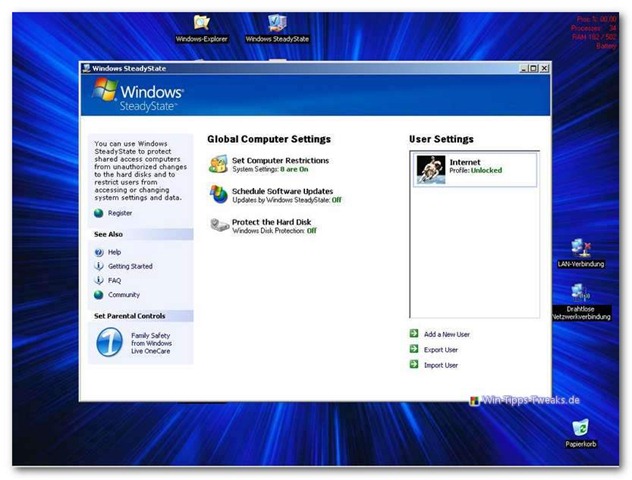The width and height of the screenshot is (632, 480).
Task: Click the Windows Live OneCare logo icon
Action: click(109, 342)
